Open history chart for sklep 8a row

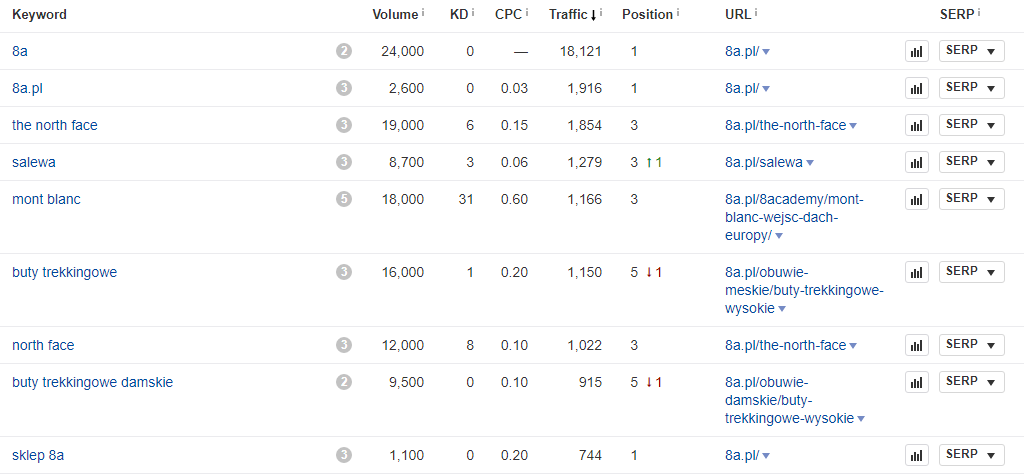[917, 455]
